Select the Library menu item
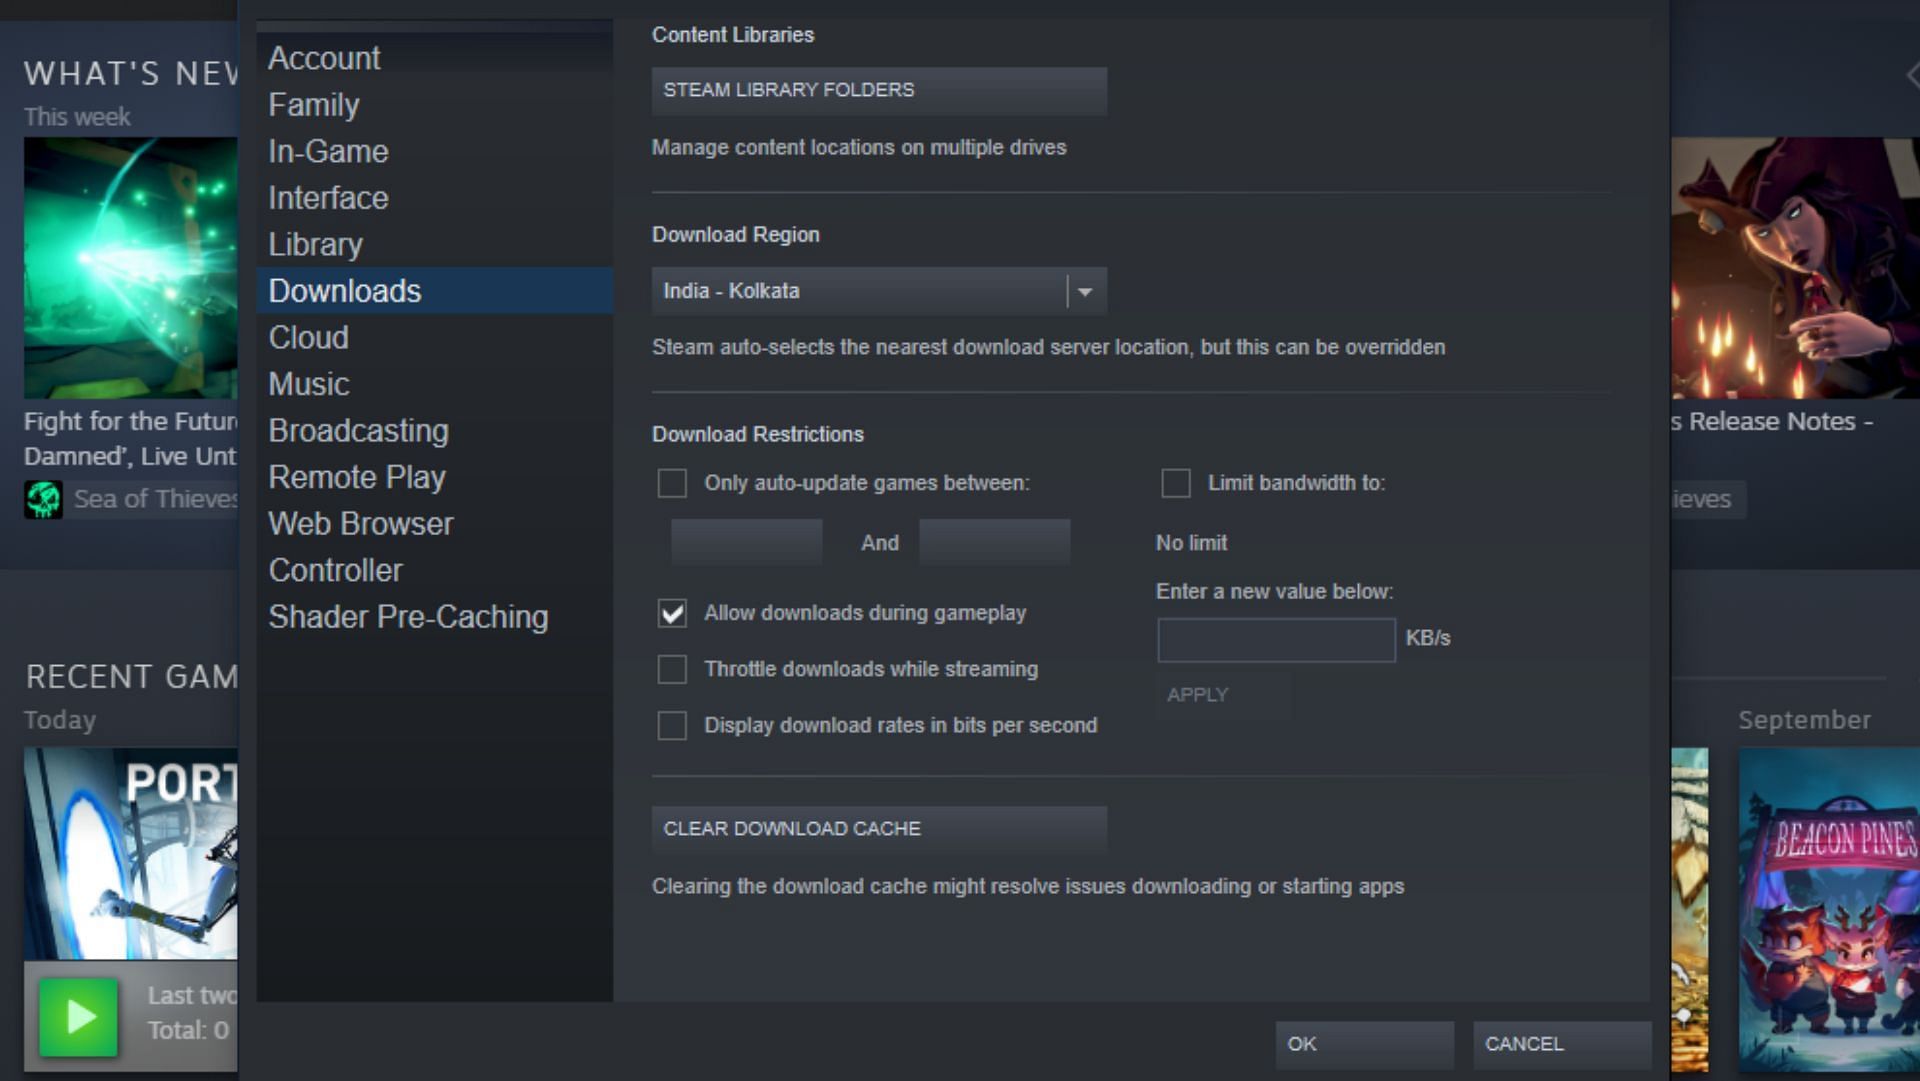This screenshot has width=1920, height=1081. (x=314, y=244)
